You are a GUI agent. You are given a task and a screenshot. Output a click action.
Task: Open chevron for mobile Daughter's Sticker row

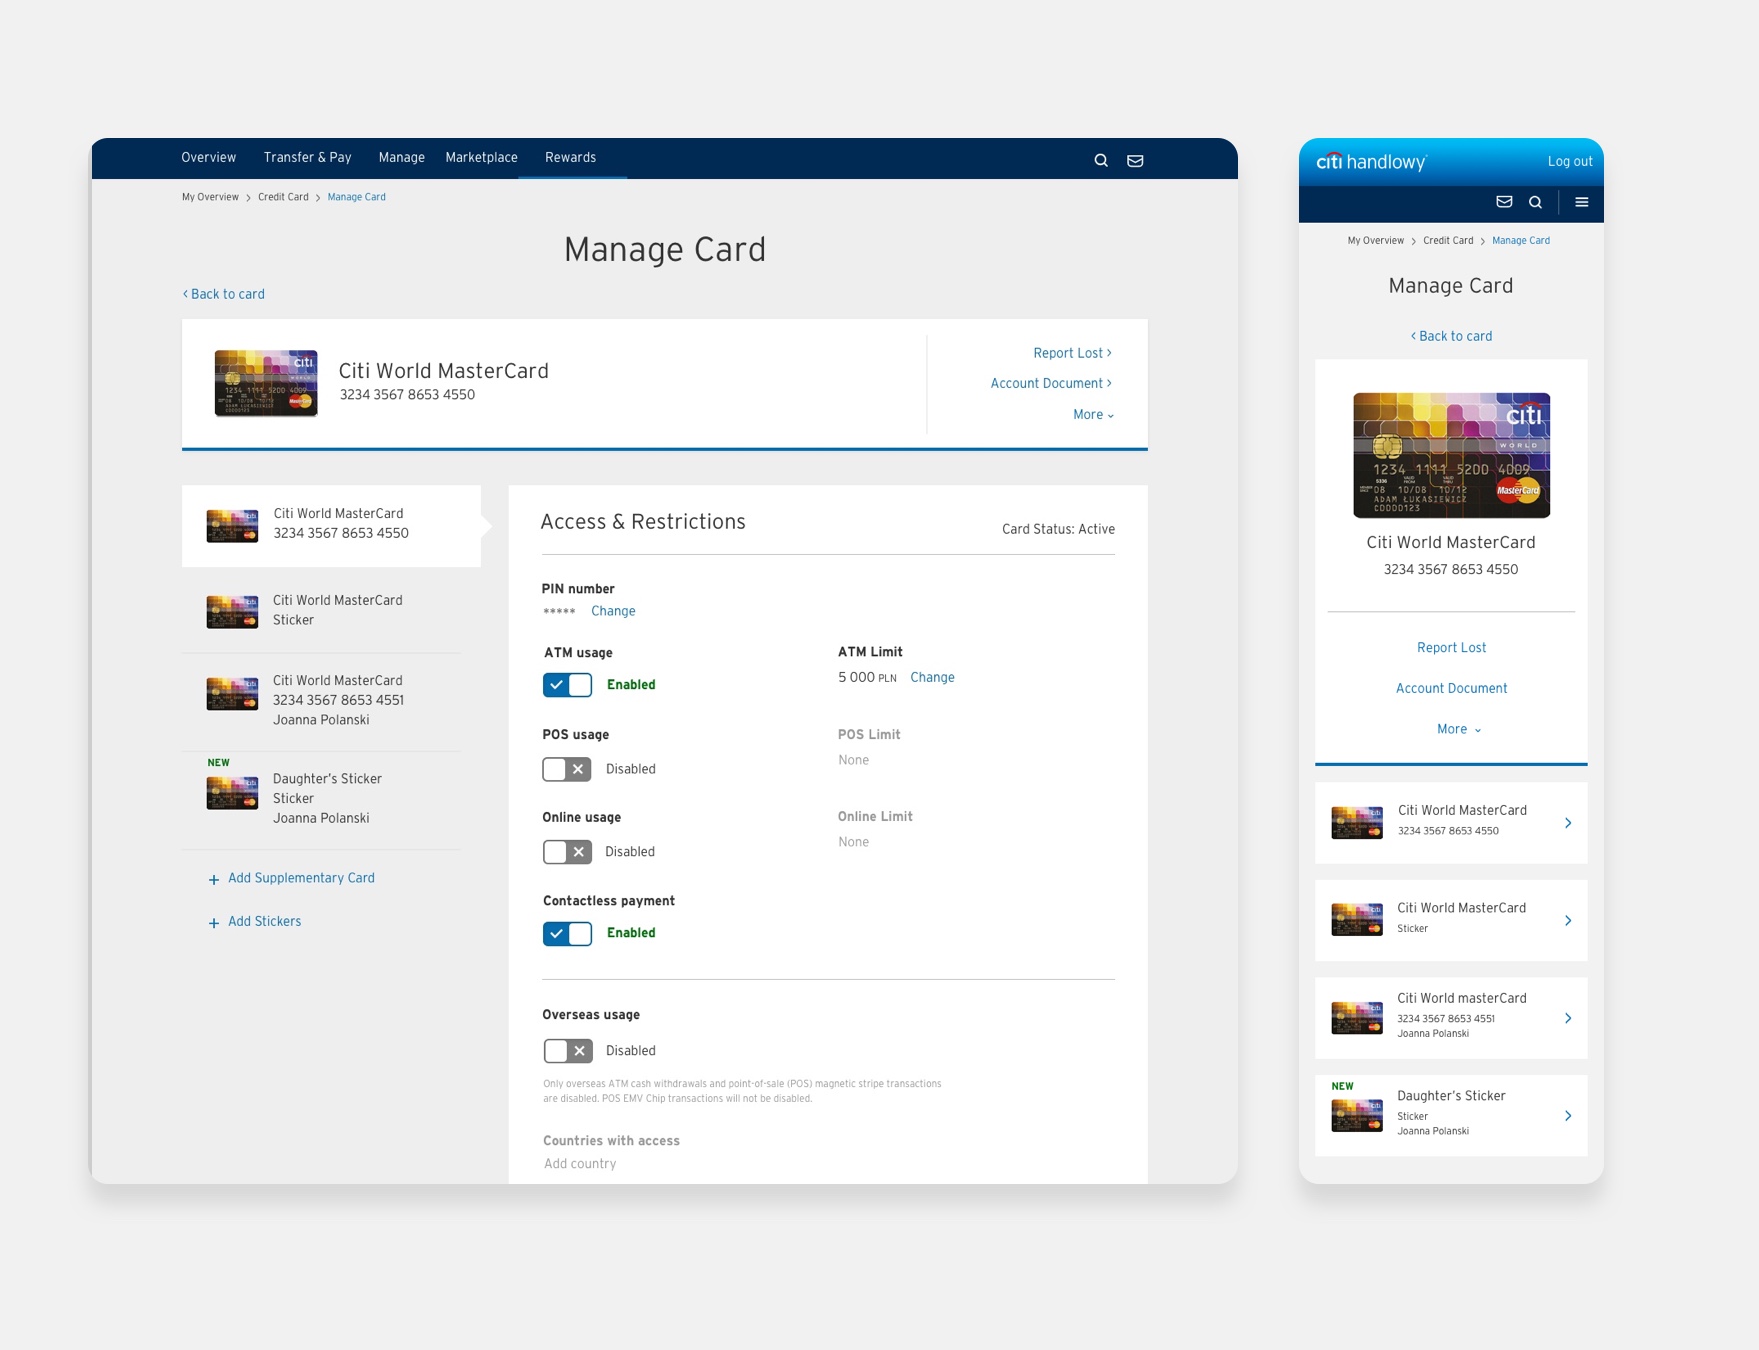[x=1568, y=1116]
